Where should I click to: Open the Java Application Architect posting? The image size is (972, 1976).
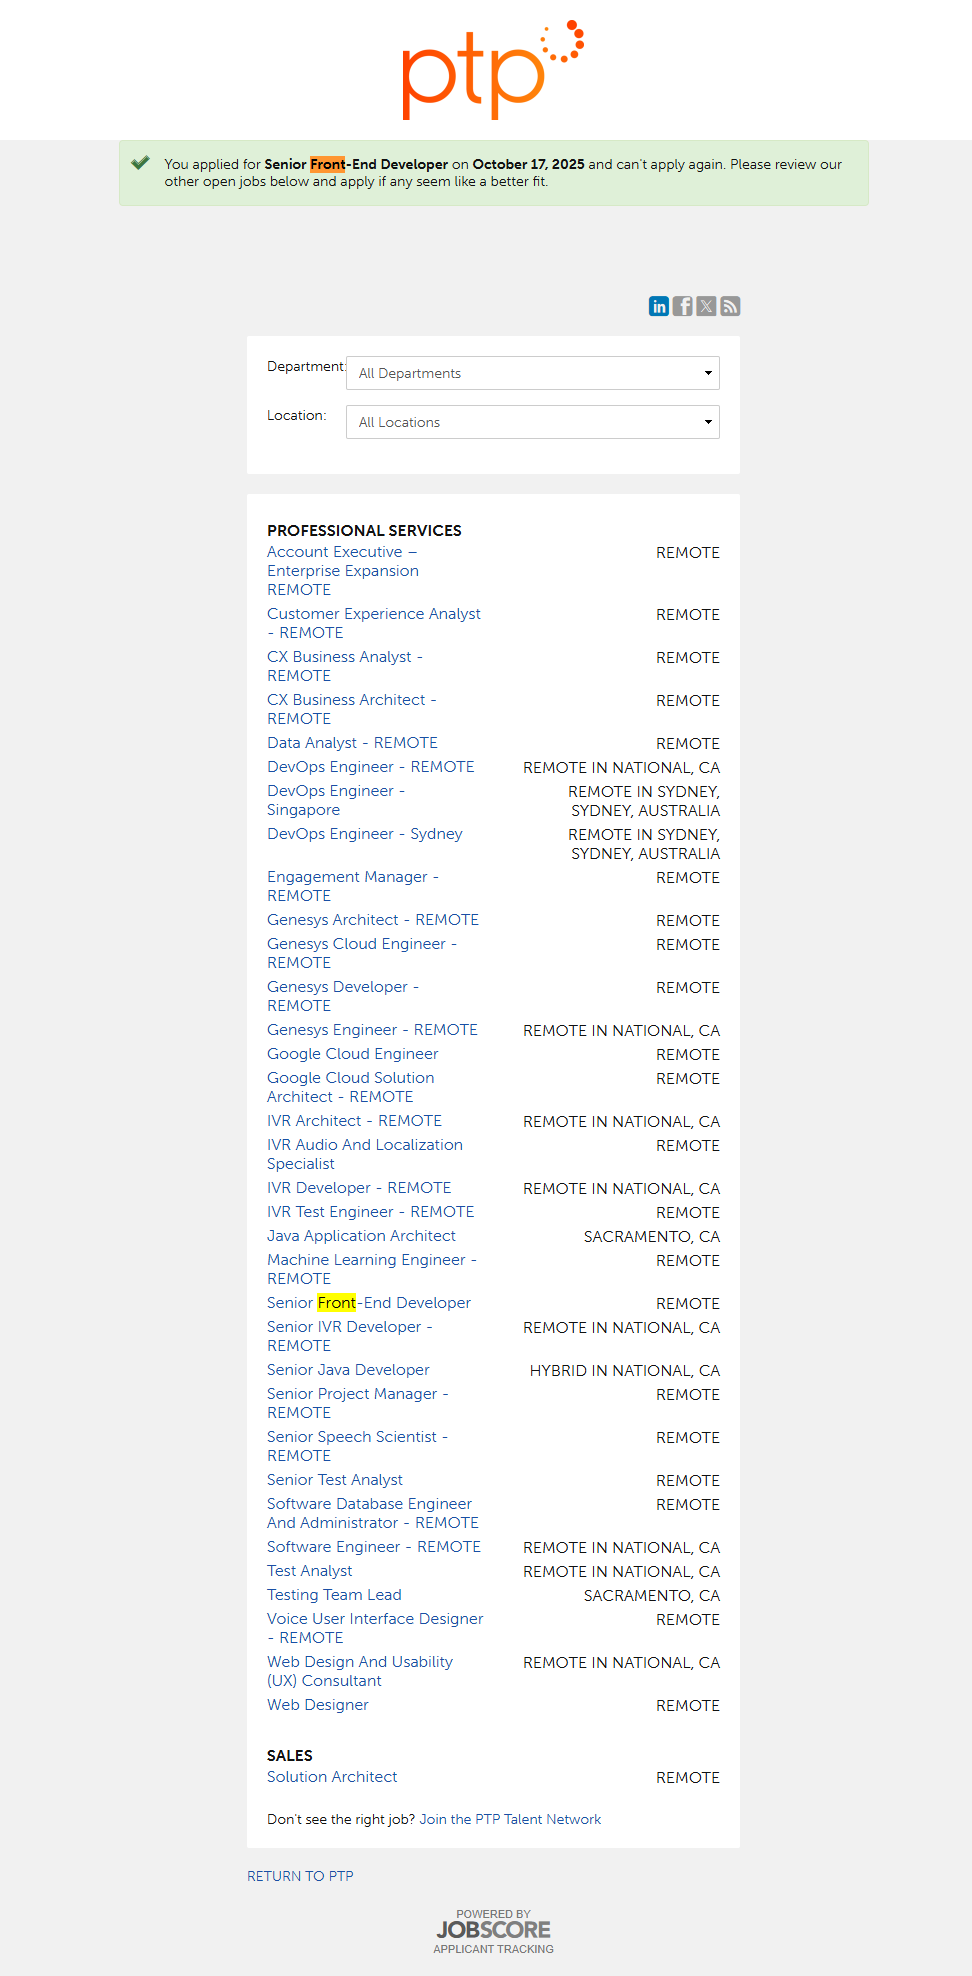[x=361, y=1236]
